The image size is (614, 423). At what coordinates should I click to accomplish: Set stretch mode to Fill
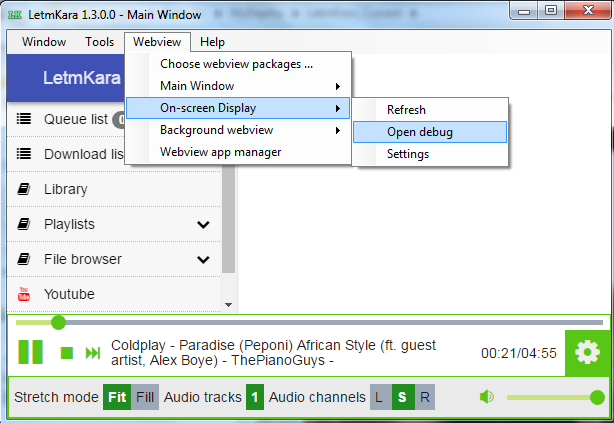pos(145,397)
